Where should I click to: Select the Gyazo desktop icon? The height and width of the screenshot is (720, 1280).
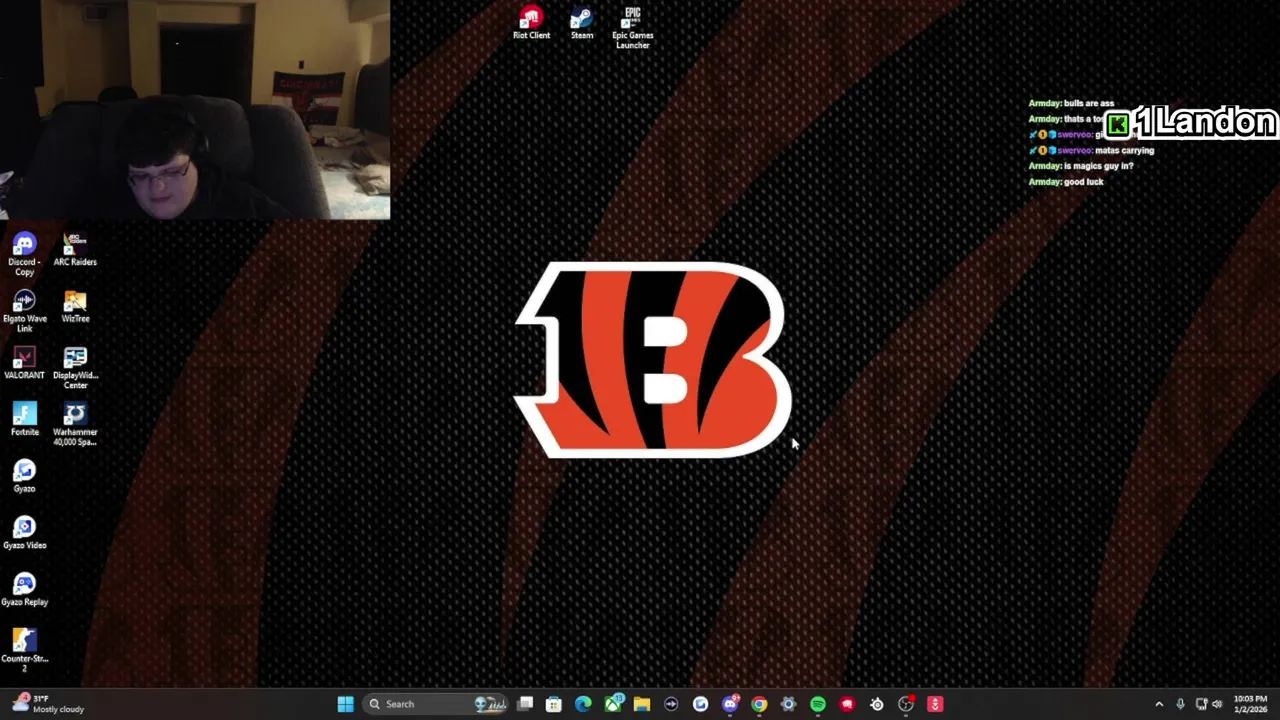[x=24, y=477]
